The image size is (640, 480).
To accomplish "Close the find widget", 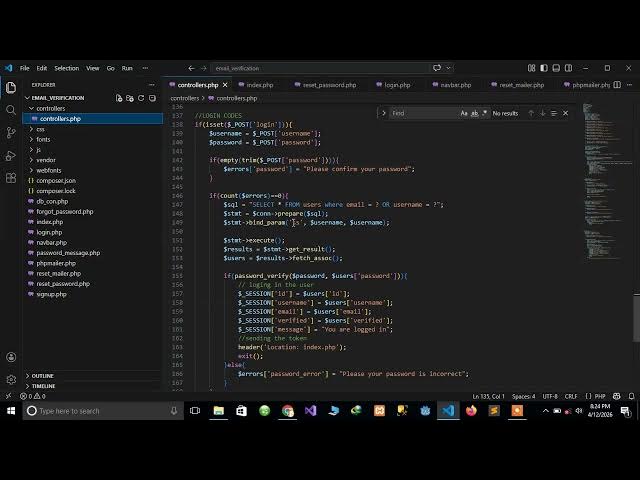I will pos(565,113).
